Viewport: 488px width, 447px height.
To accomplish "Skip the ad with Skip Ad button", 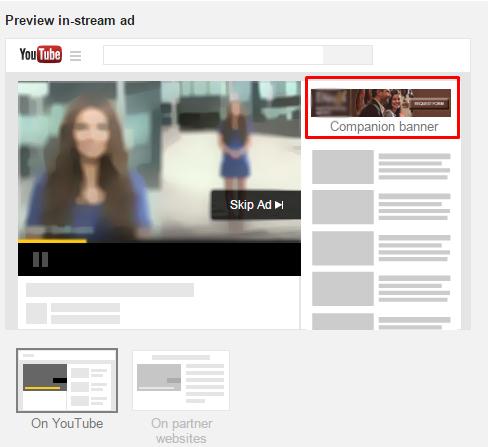I will click(256, 205).
